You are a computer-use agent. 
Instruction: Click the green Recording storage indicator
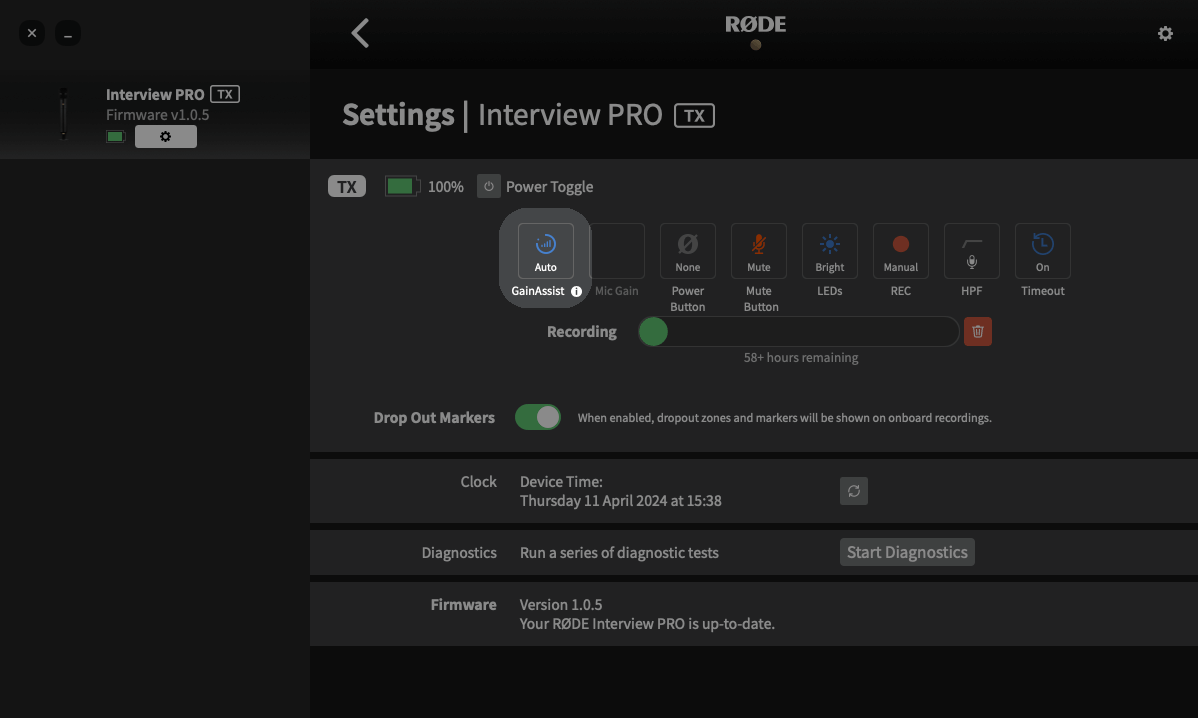[653, 332]
